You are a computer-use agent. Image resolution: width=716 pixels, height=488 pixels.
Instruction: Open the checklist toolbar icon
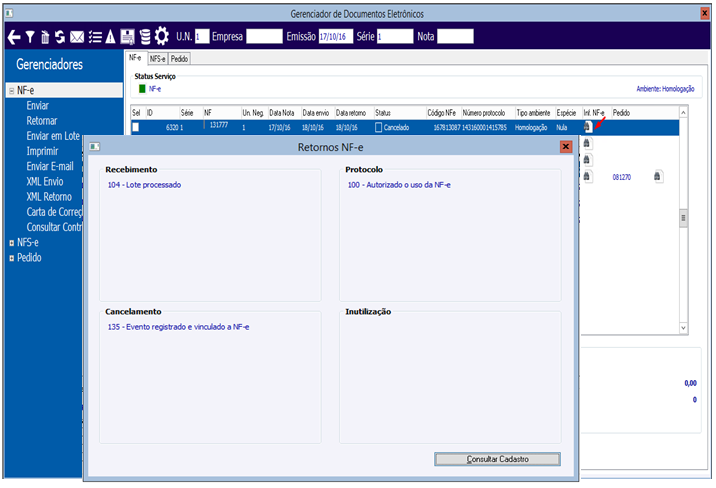tap(95, 37)
